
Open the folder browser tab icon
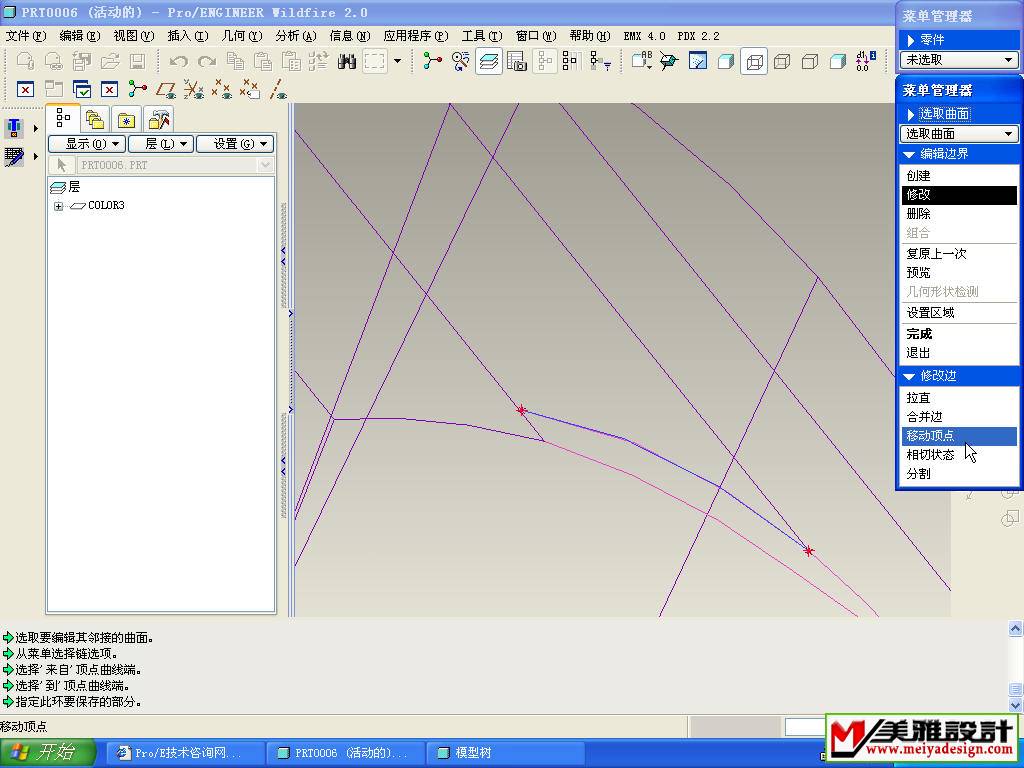coord(95,119)
